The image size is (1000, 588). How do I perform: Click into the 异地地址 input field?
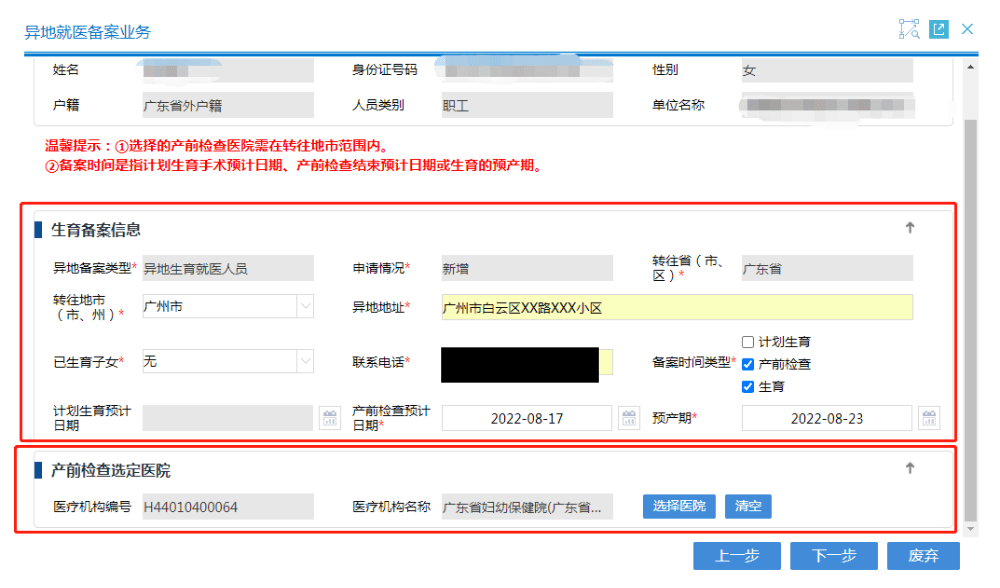[676, 308]
